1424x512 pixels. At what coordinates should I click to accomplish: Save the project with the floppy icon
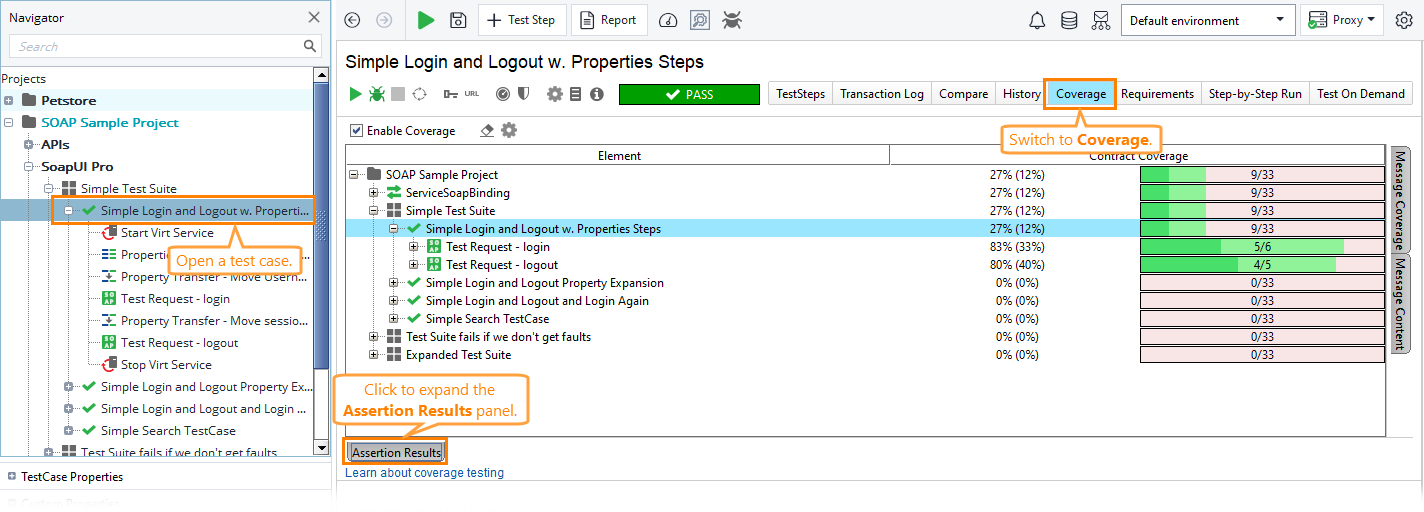point(458,20)
